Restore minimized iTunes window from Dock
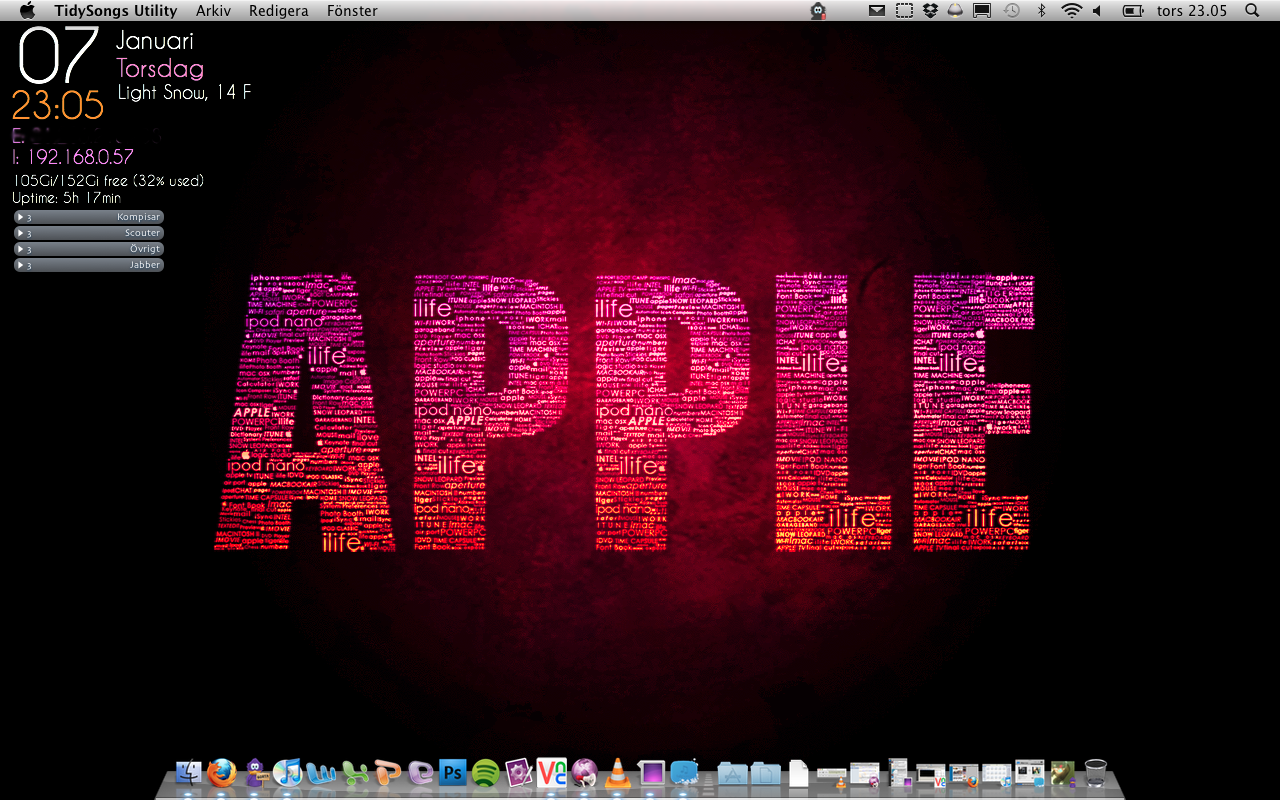 pyautogui.click(x=997, y=774)
